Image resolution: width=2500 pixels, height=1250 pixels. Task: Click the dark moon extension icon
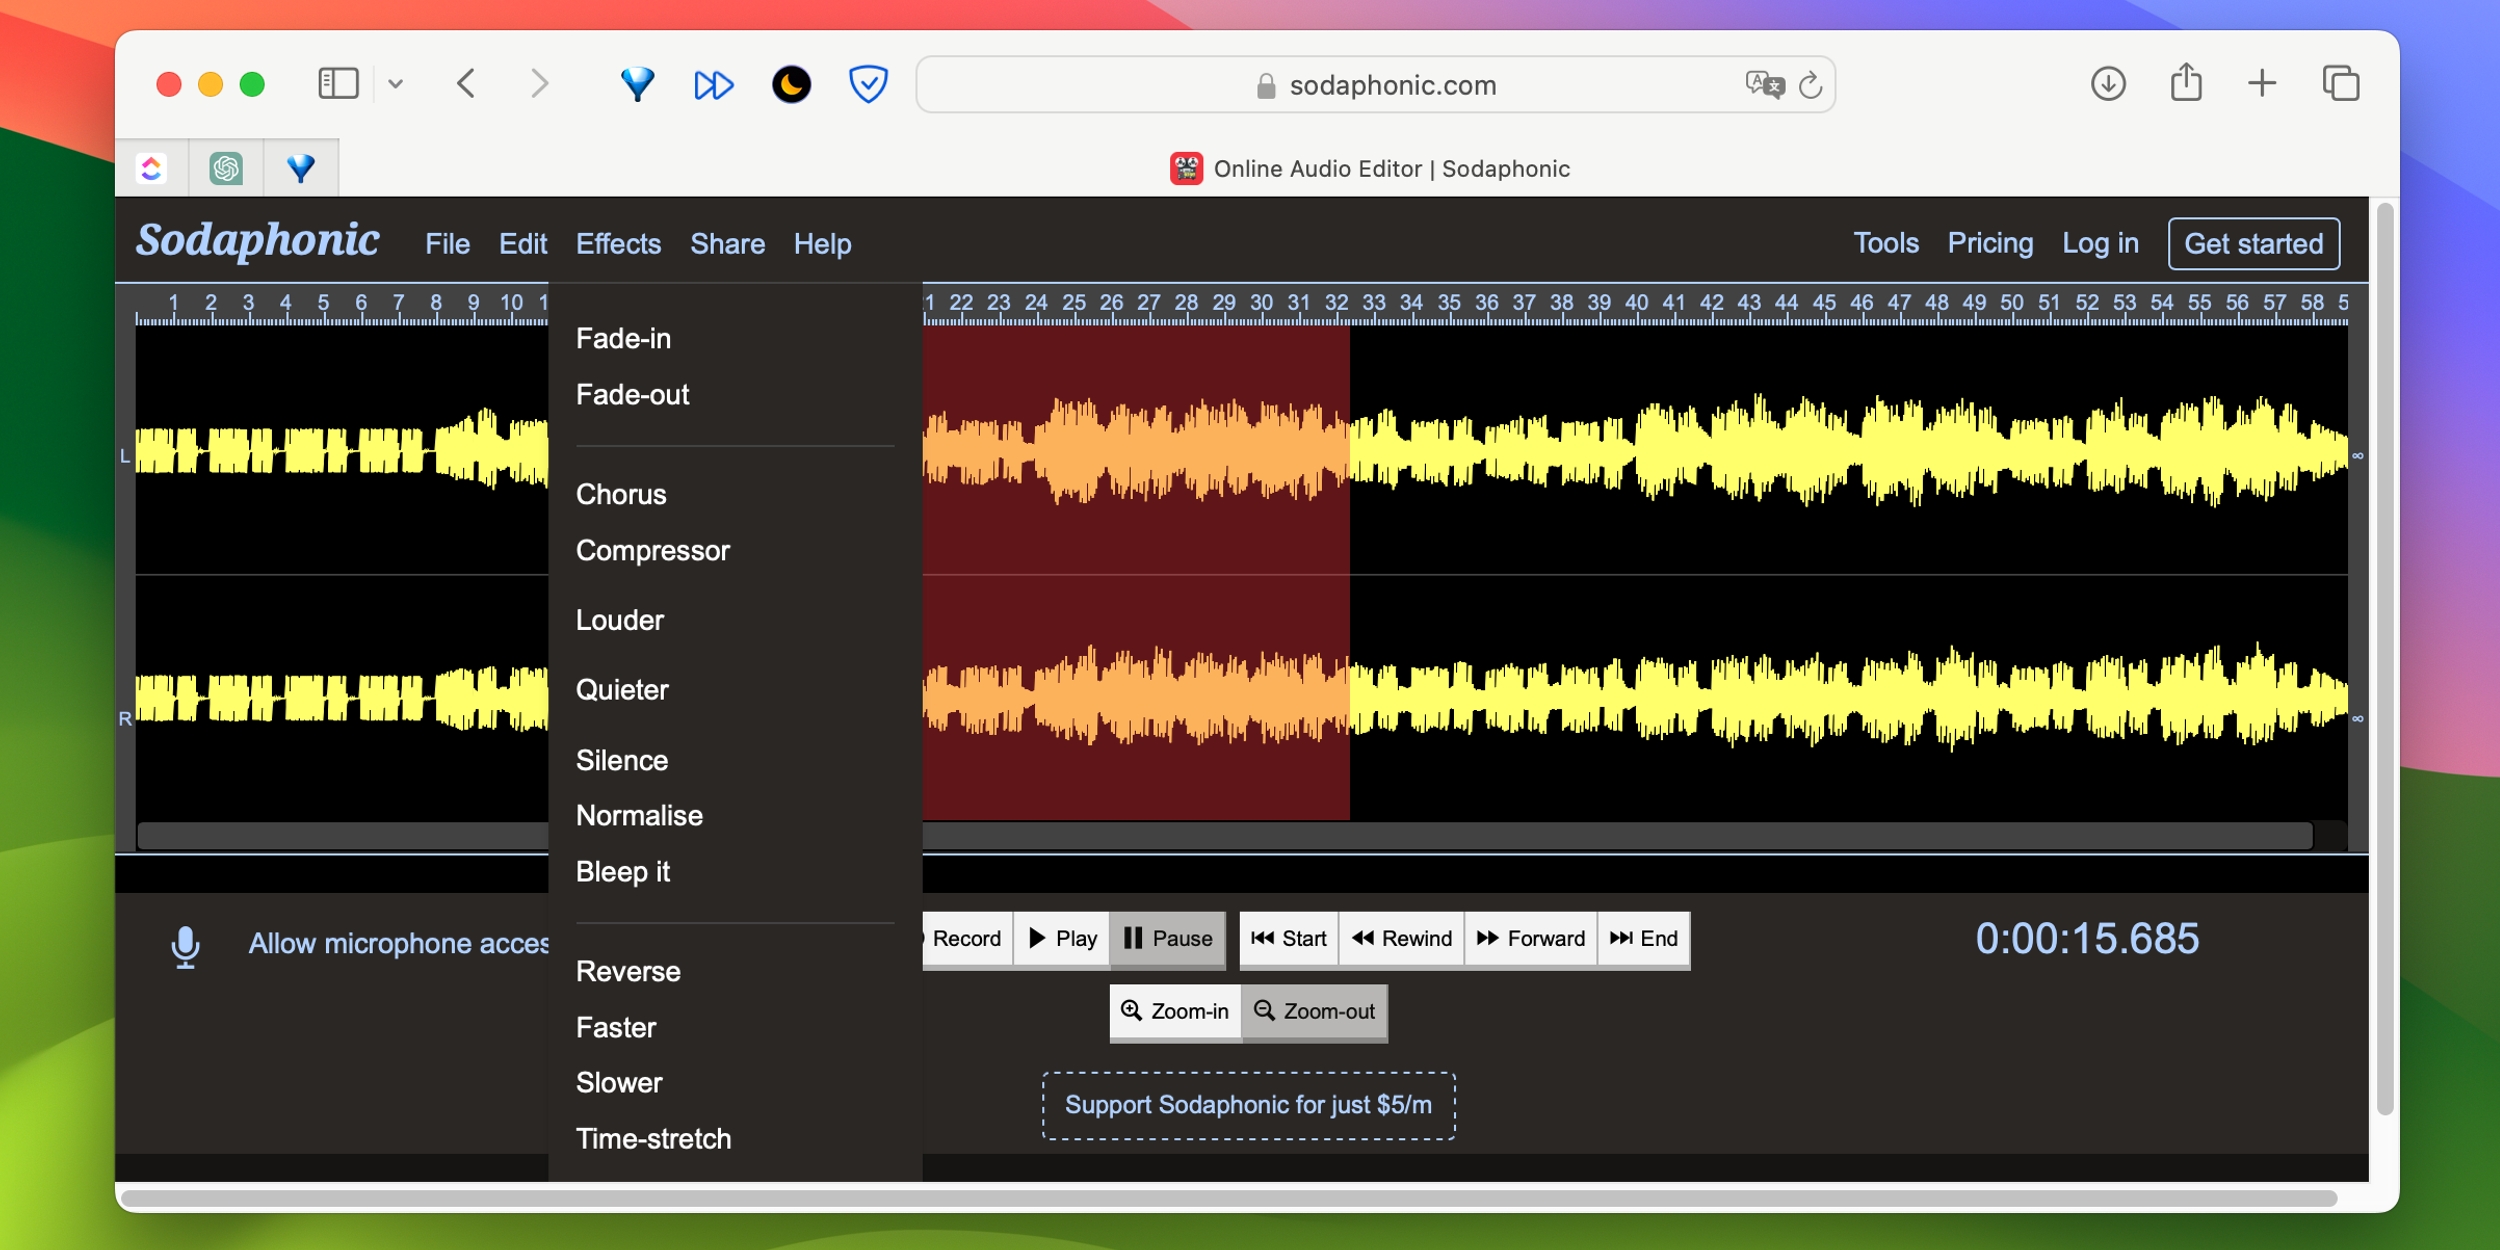click(x=791, y=84)
